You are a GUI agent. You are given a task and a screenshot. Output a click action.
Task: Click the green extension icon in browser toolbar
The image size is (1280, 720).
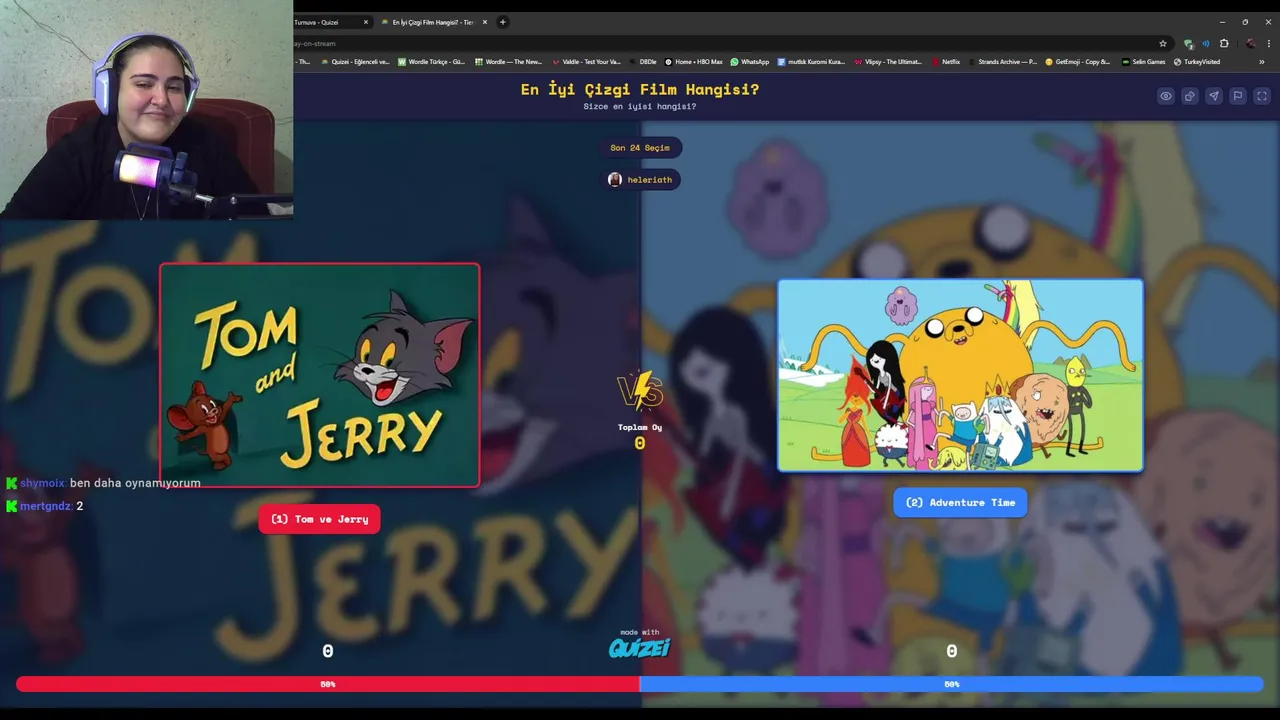point(1188,44)
